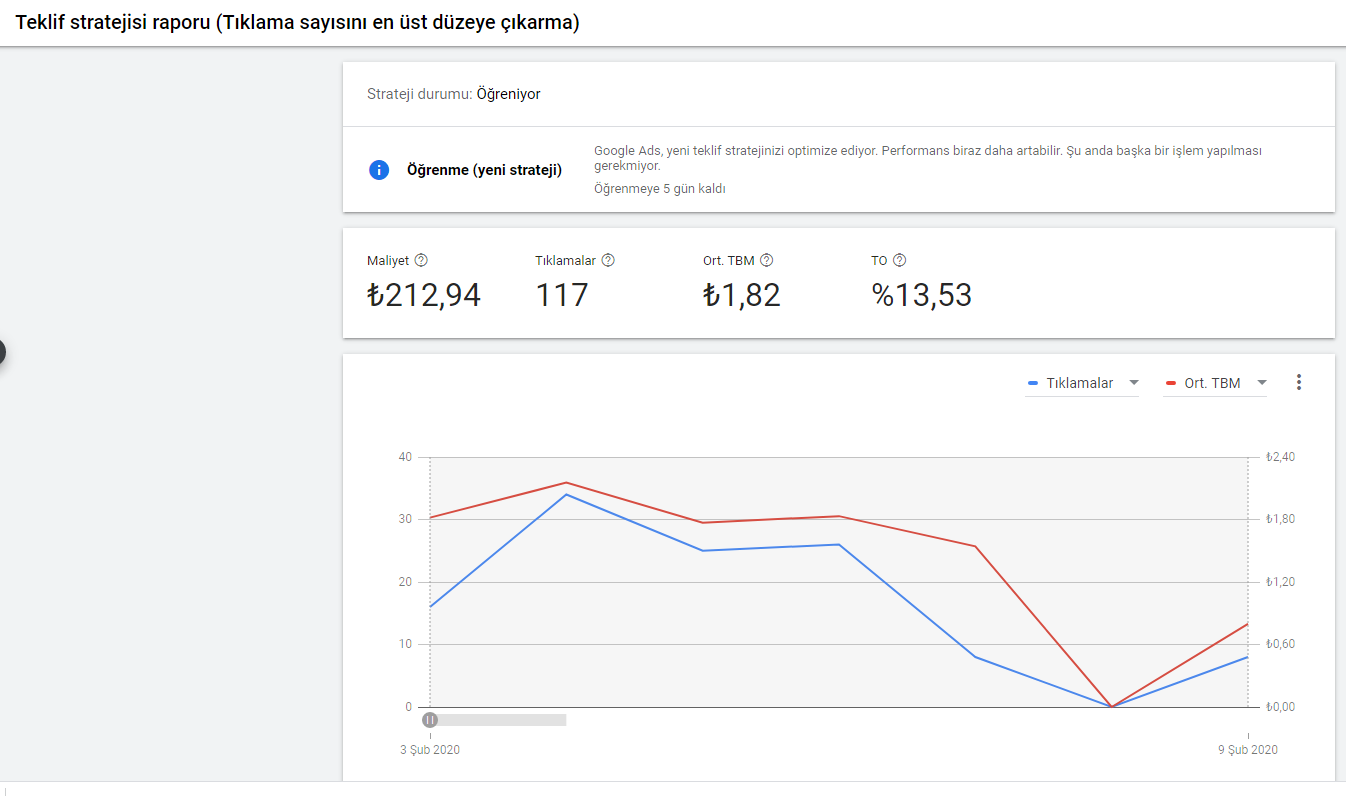The image size is (1346, 796).
Task: Click the help icon next to TO
Action: (899, 260)
